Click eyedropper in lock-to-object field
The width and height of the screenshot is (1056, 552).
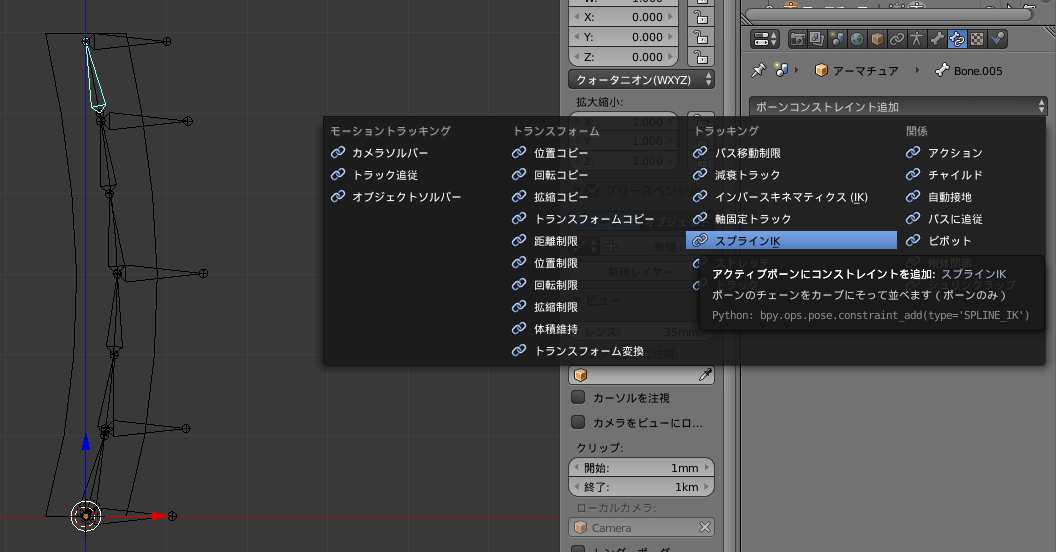click(705, 375)
